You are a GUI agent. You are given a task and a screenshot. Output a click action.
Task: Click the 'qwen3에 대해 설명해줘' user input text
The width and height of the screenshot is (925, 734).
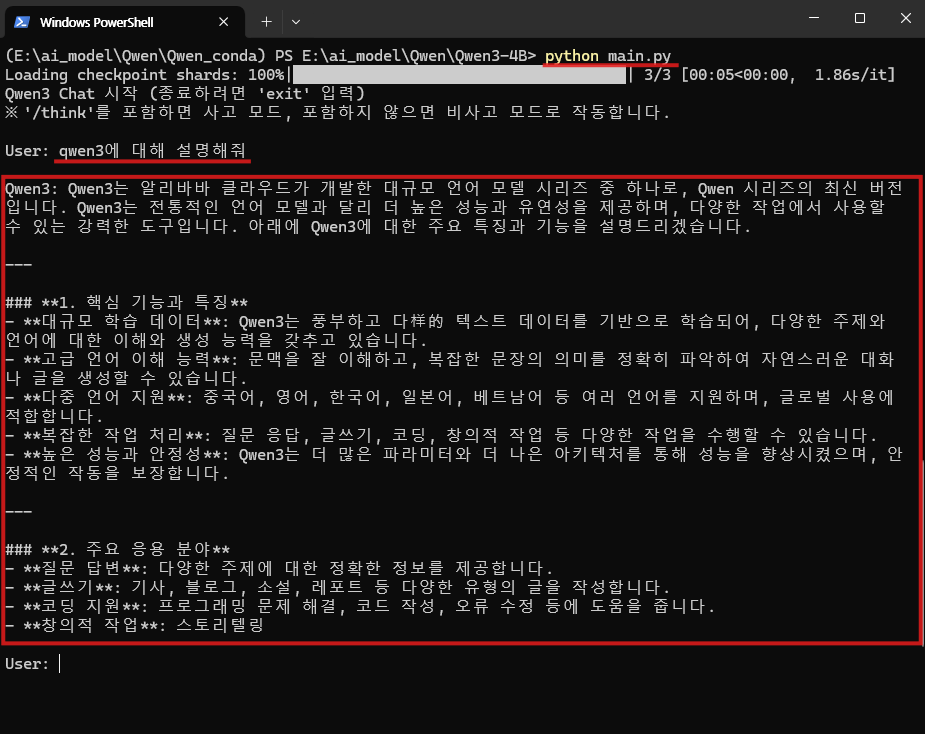152,150
